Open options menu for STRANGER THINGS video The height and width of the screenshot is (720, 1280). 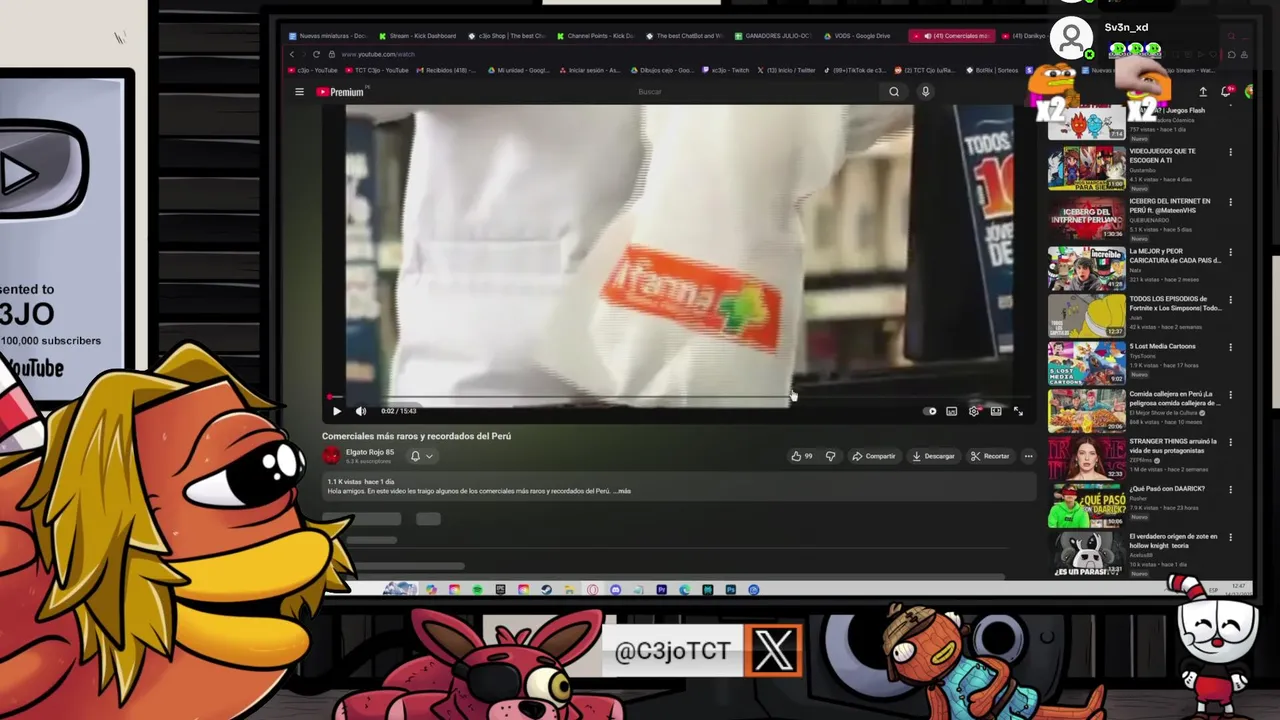(x=1231, y=442)
